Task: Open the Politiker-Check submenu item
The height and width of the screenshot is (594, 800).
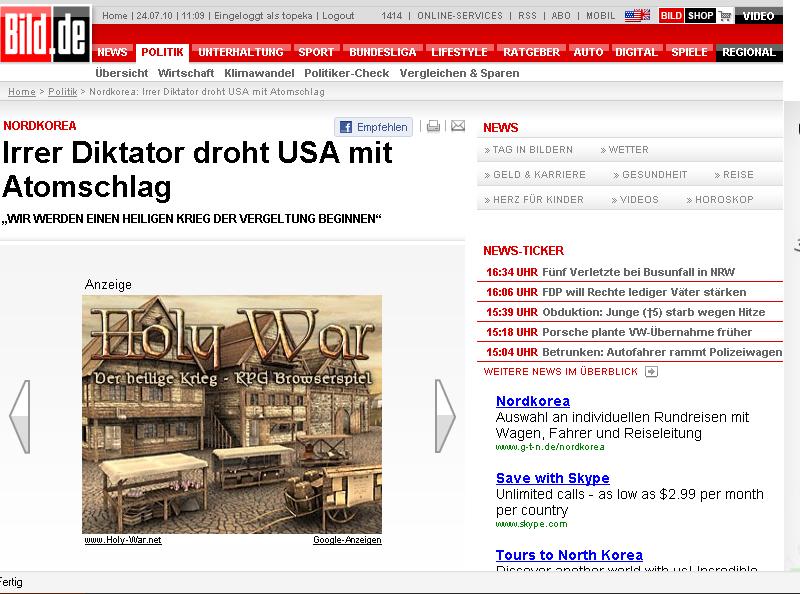Action: pyautogui.click(x=346, y=73)
